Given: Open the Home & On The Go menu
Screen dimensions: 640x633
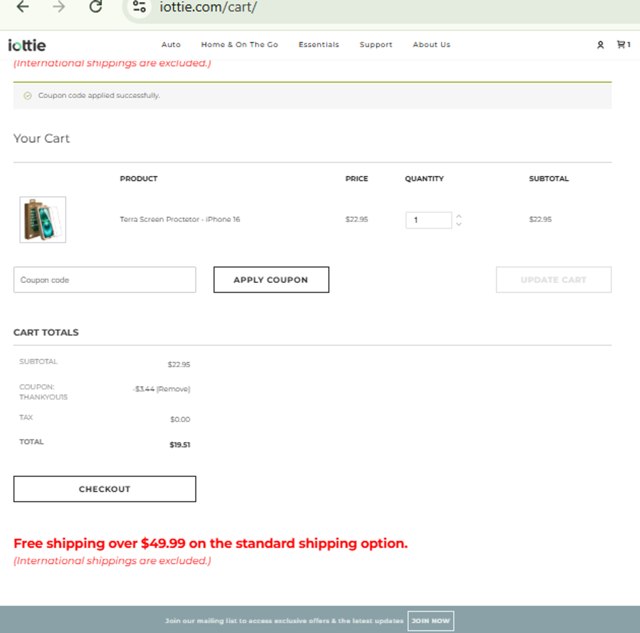Looking at the screenshot, I should (240, 44).
